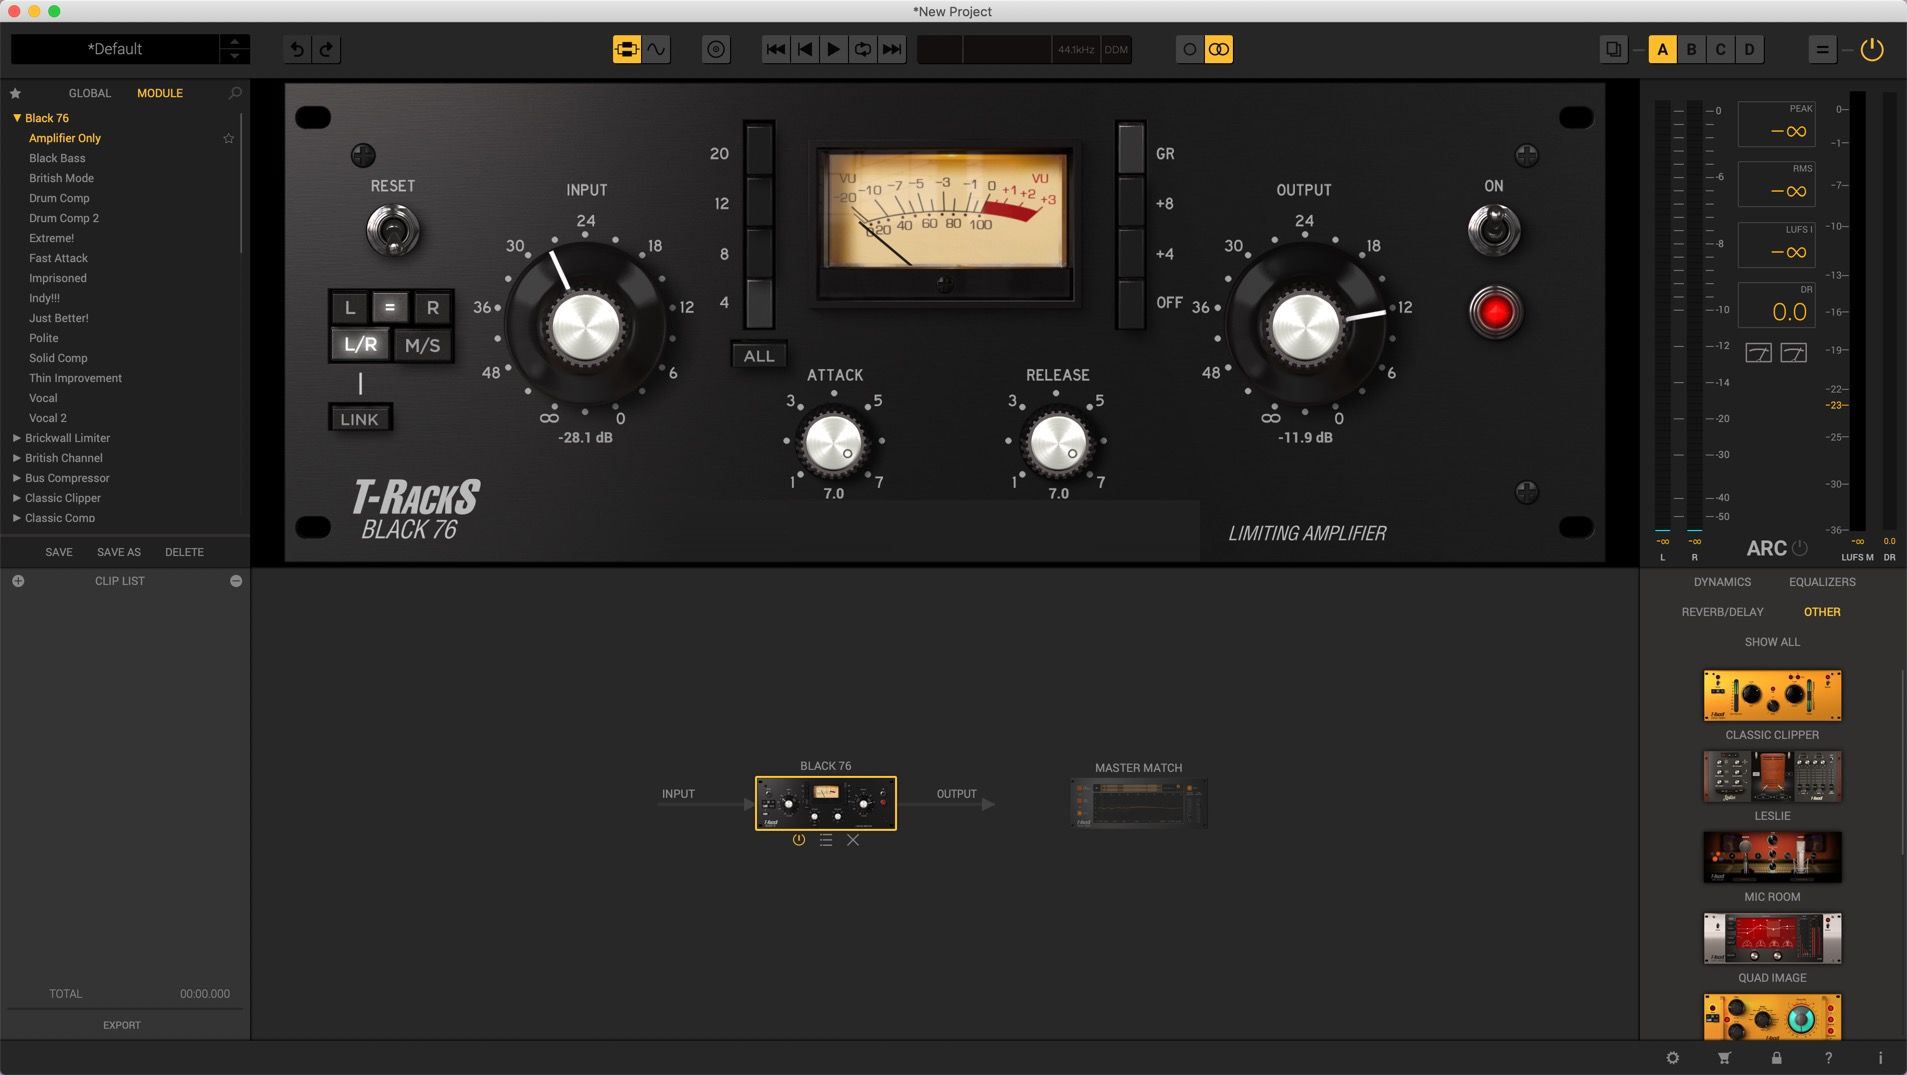Click the EXPORT button
This screenshot has width=1907, height=1075.
pyautogui.click(x=122, y=1025)
